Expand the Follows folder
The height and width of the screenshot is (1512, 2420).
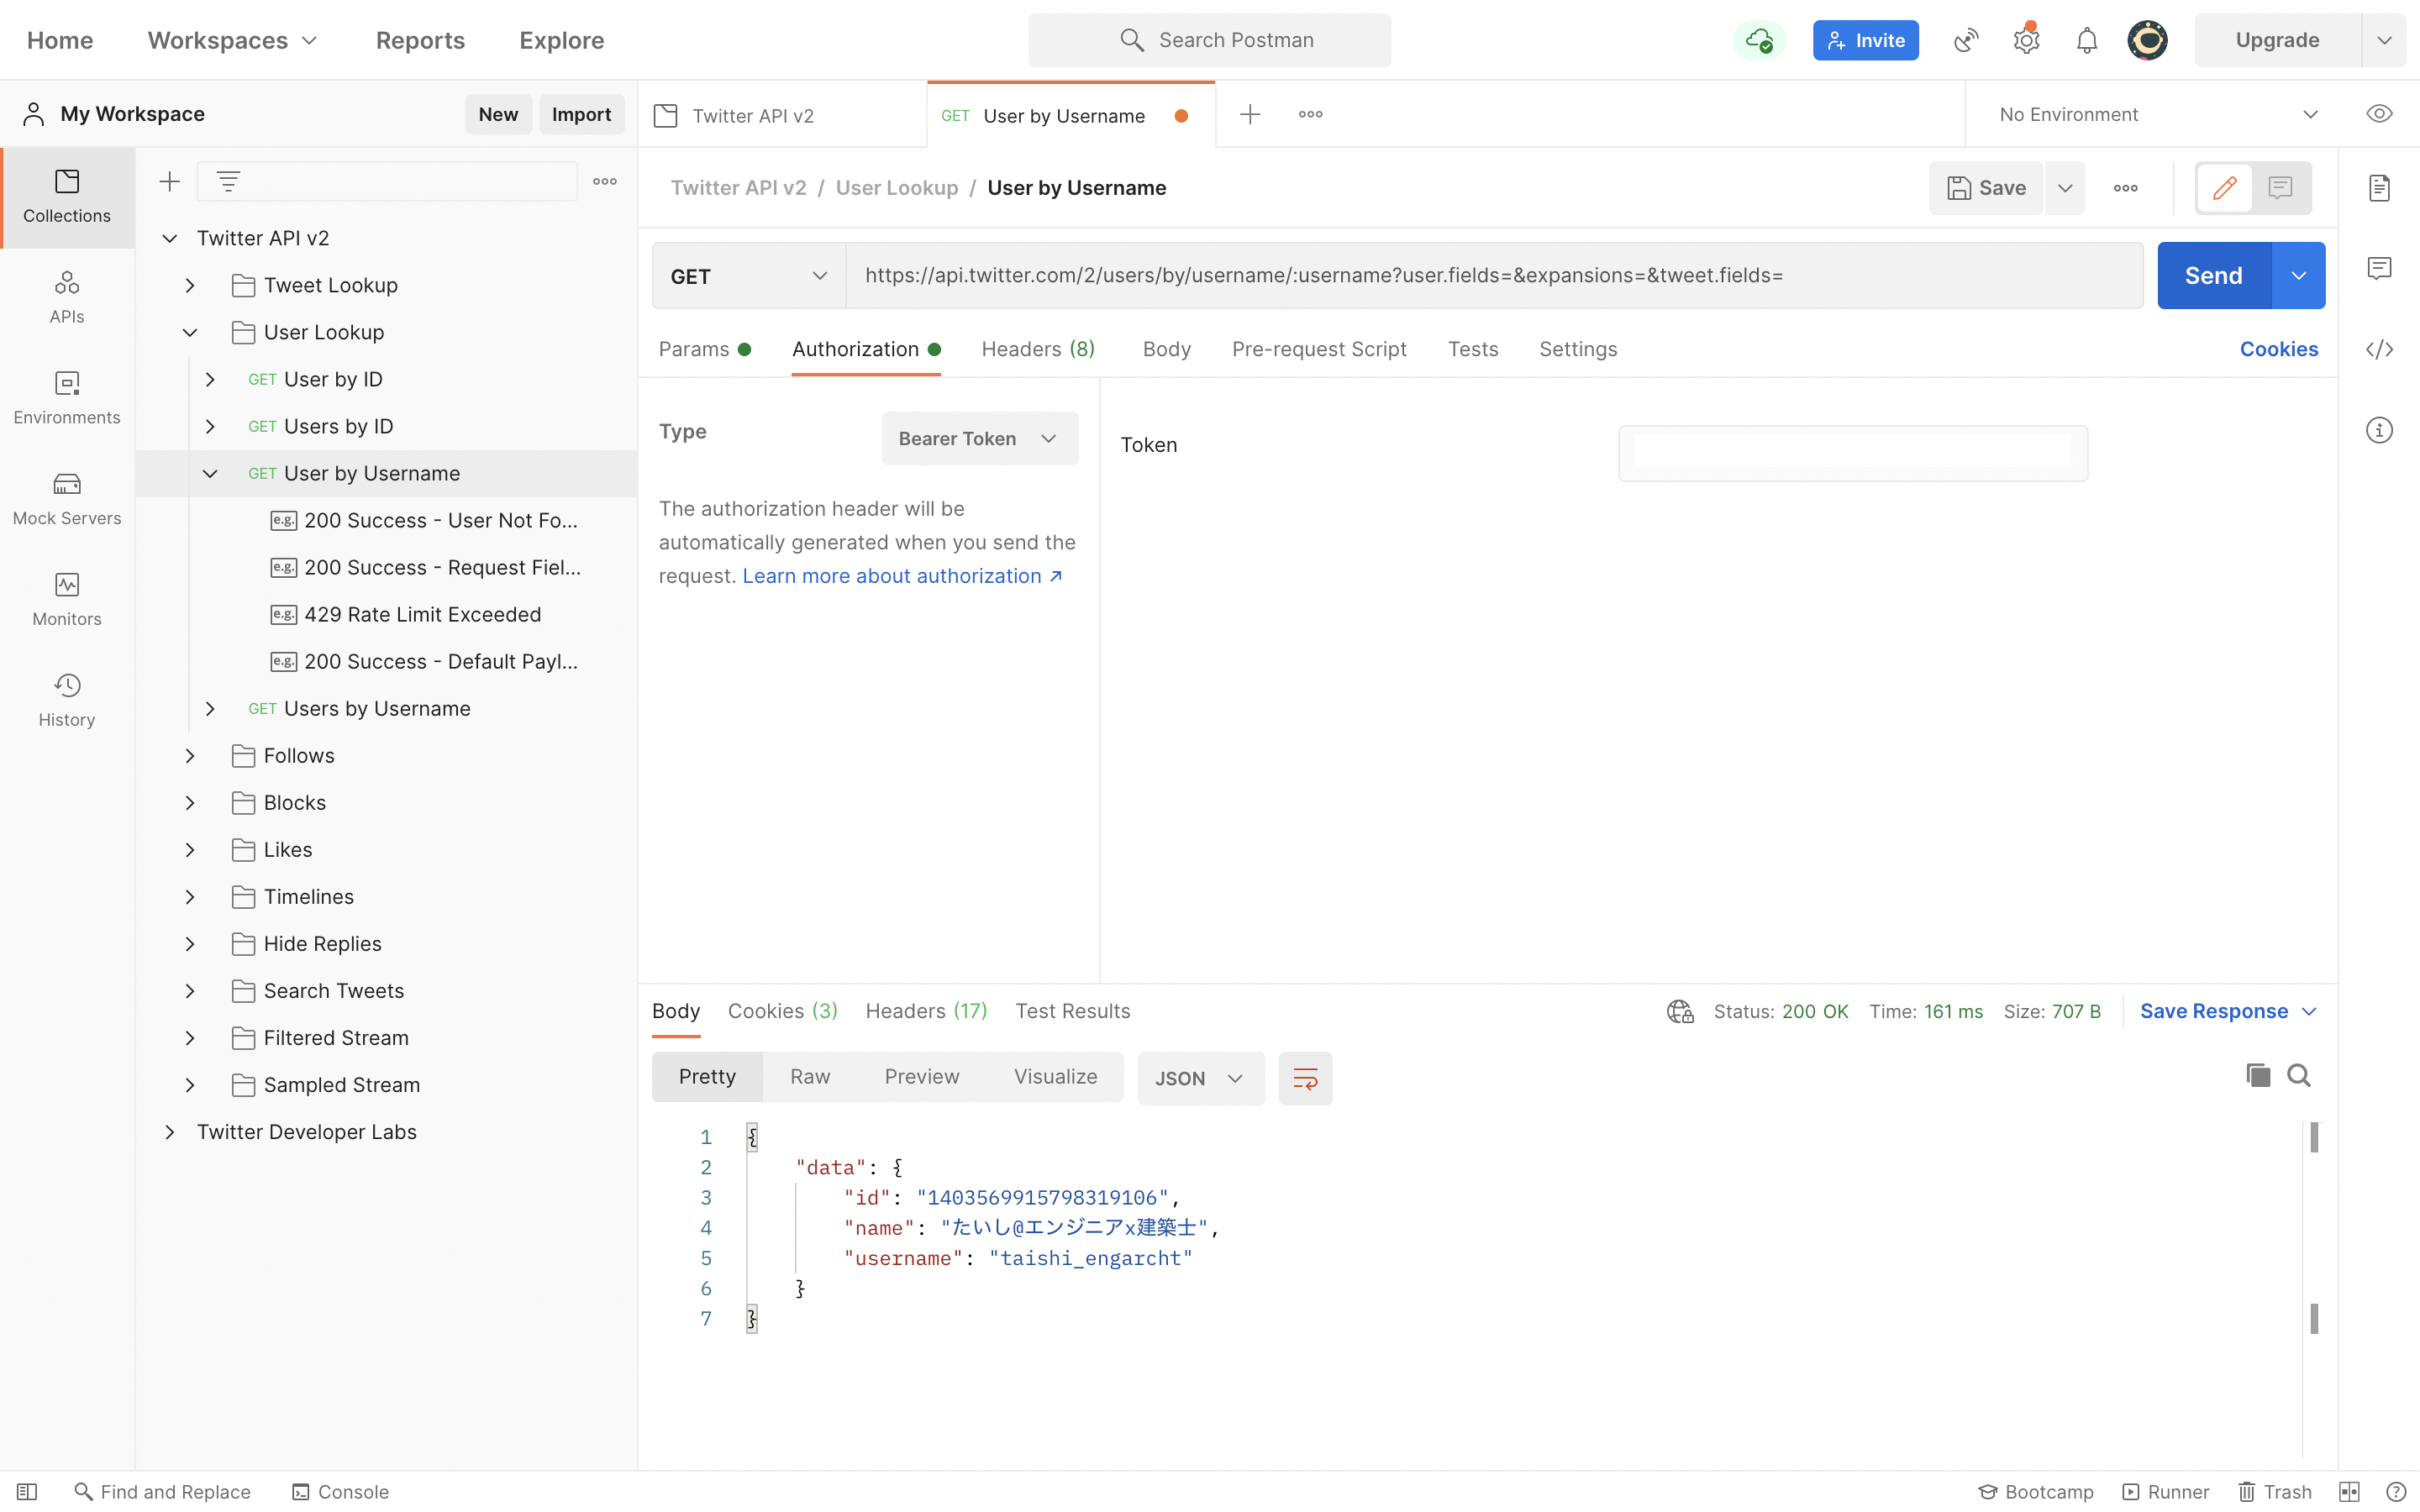click(190, 756)
